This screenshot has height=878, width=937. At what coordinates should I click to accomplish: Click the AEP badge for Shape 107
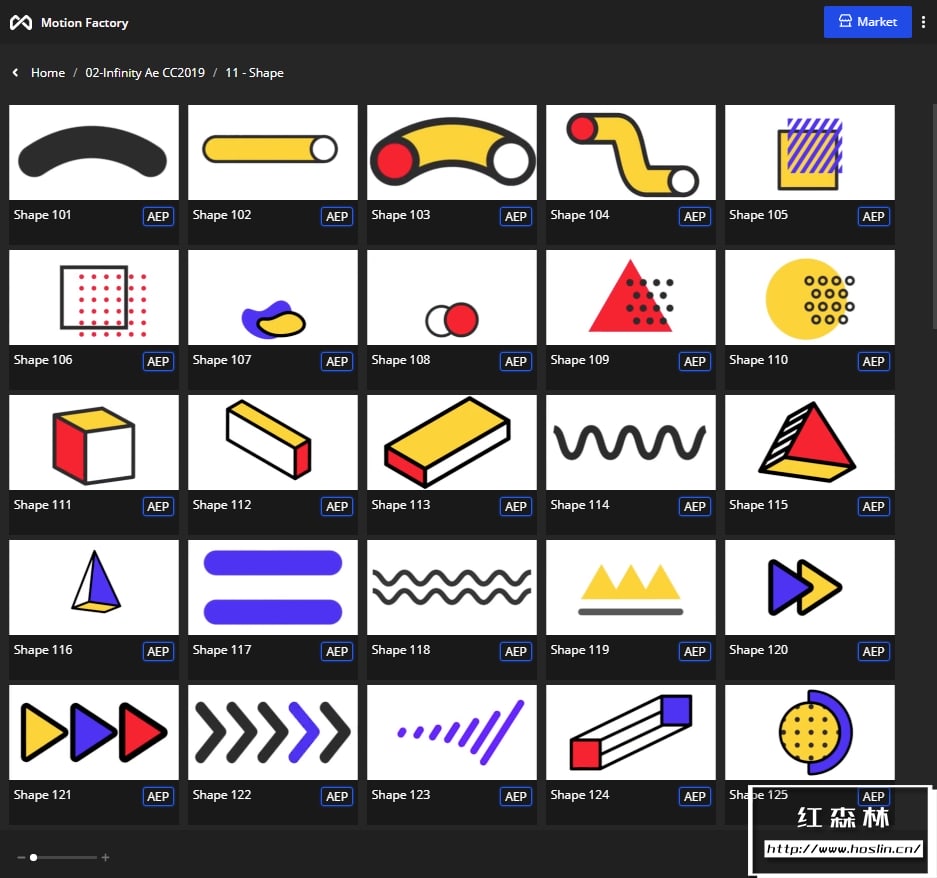coord(337,362)
